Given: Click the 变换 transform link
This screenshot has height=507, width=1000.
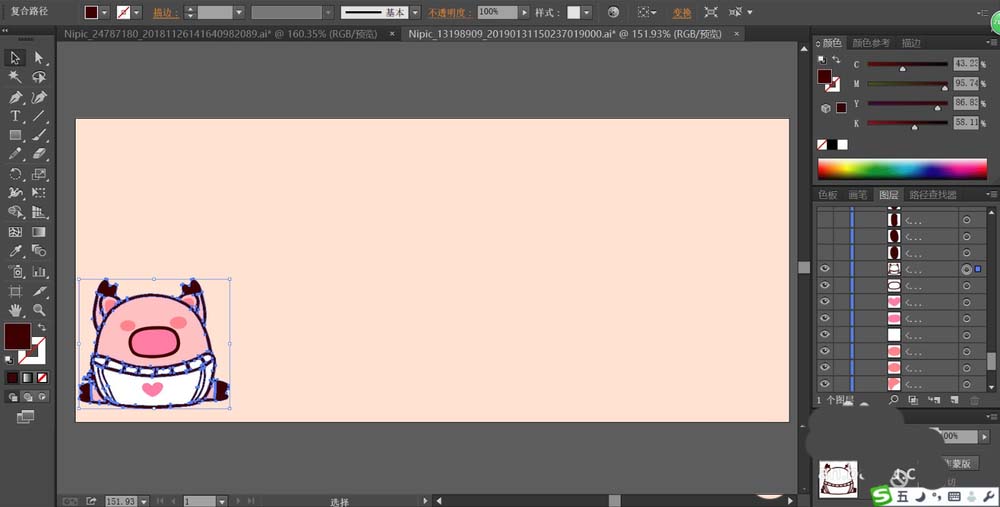Looking at the screenshot, I should pyautogui.click(x=682, y=13).
